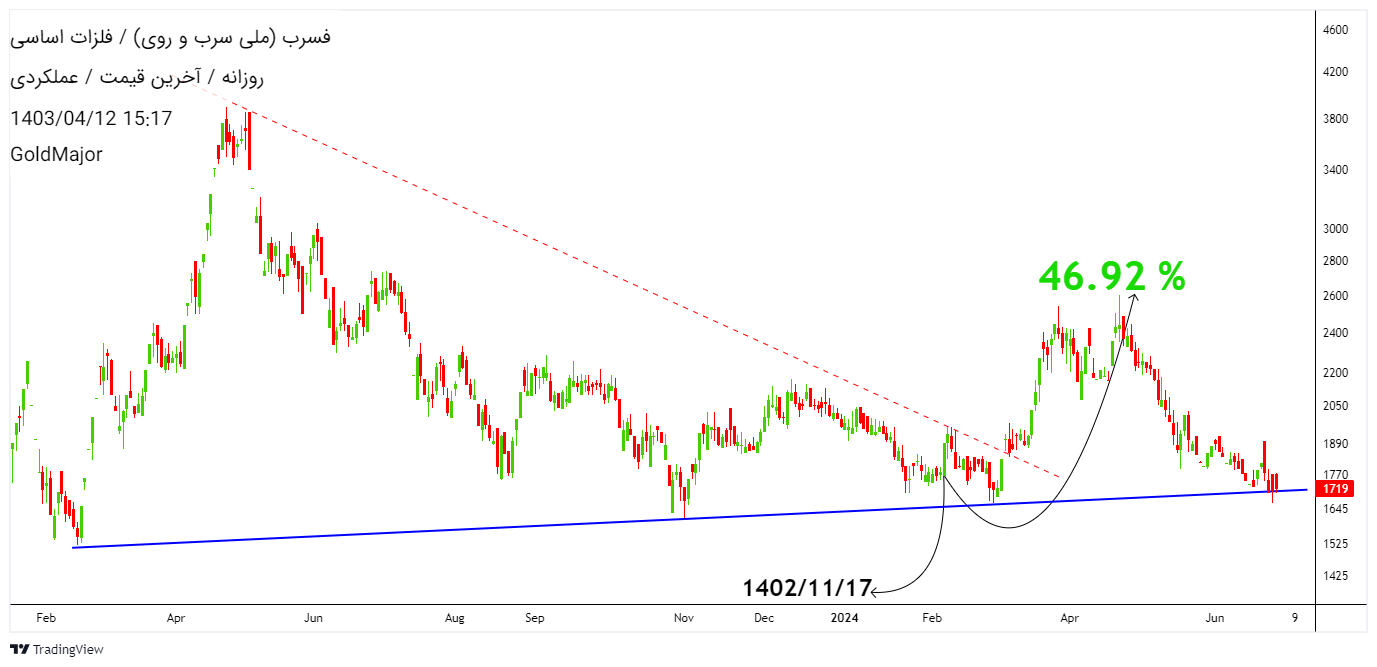Click the chart title line with فسرب

(171, 38)
